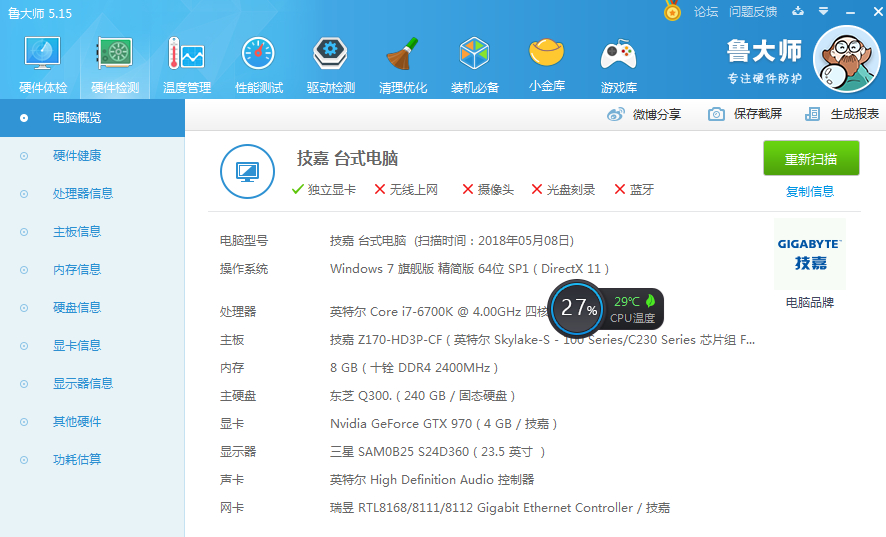Click the 三星 SAM0B25 S24D360 monitor value
This screenshot has width=886, height=537.
pyautogui.click(x=437, y=452)
